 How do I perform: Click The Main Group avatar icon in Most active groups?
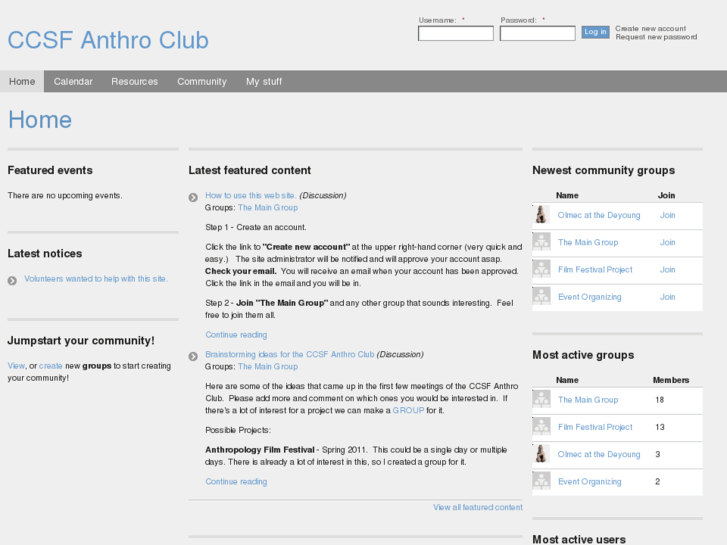tap(541, 399)
